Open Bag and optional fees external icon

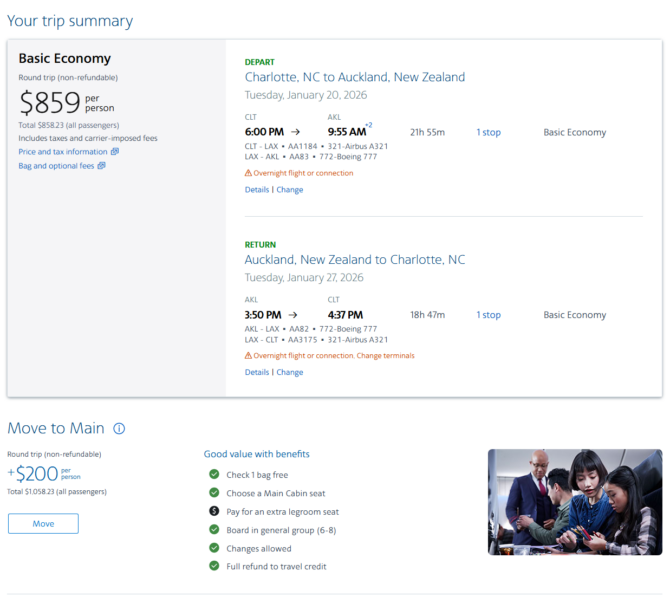pyautogui.click(x=101, y=166)
